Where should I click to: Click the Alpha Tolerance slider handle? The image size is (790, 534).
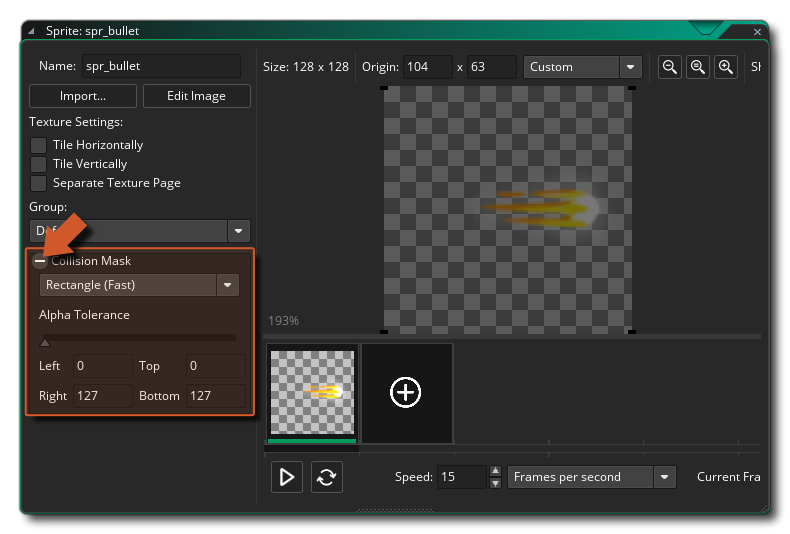[45, 343]
